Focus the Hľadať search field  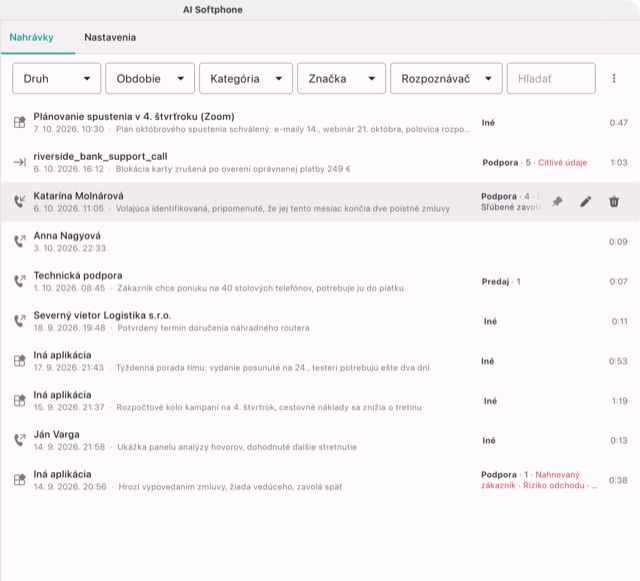(x=551, y=78)
